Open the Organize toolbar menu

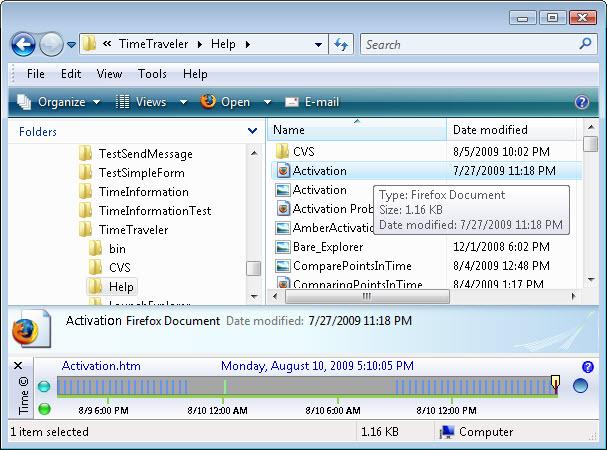tap(59, 102)
